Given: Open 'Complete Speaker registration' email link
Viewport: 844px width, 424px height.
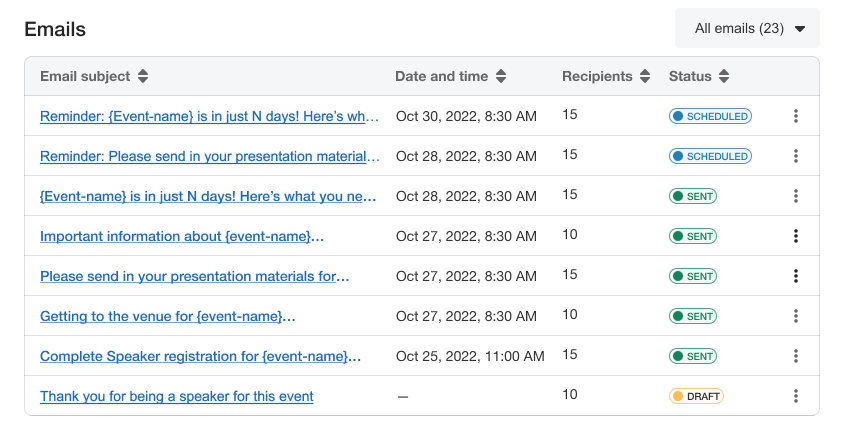Looking at the screenshot, I should [x=200, y=356].
